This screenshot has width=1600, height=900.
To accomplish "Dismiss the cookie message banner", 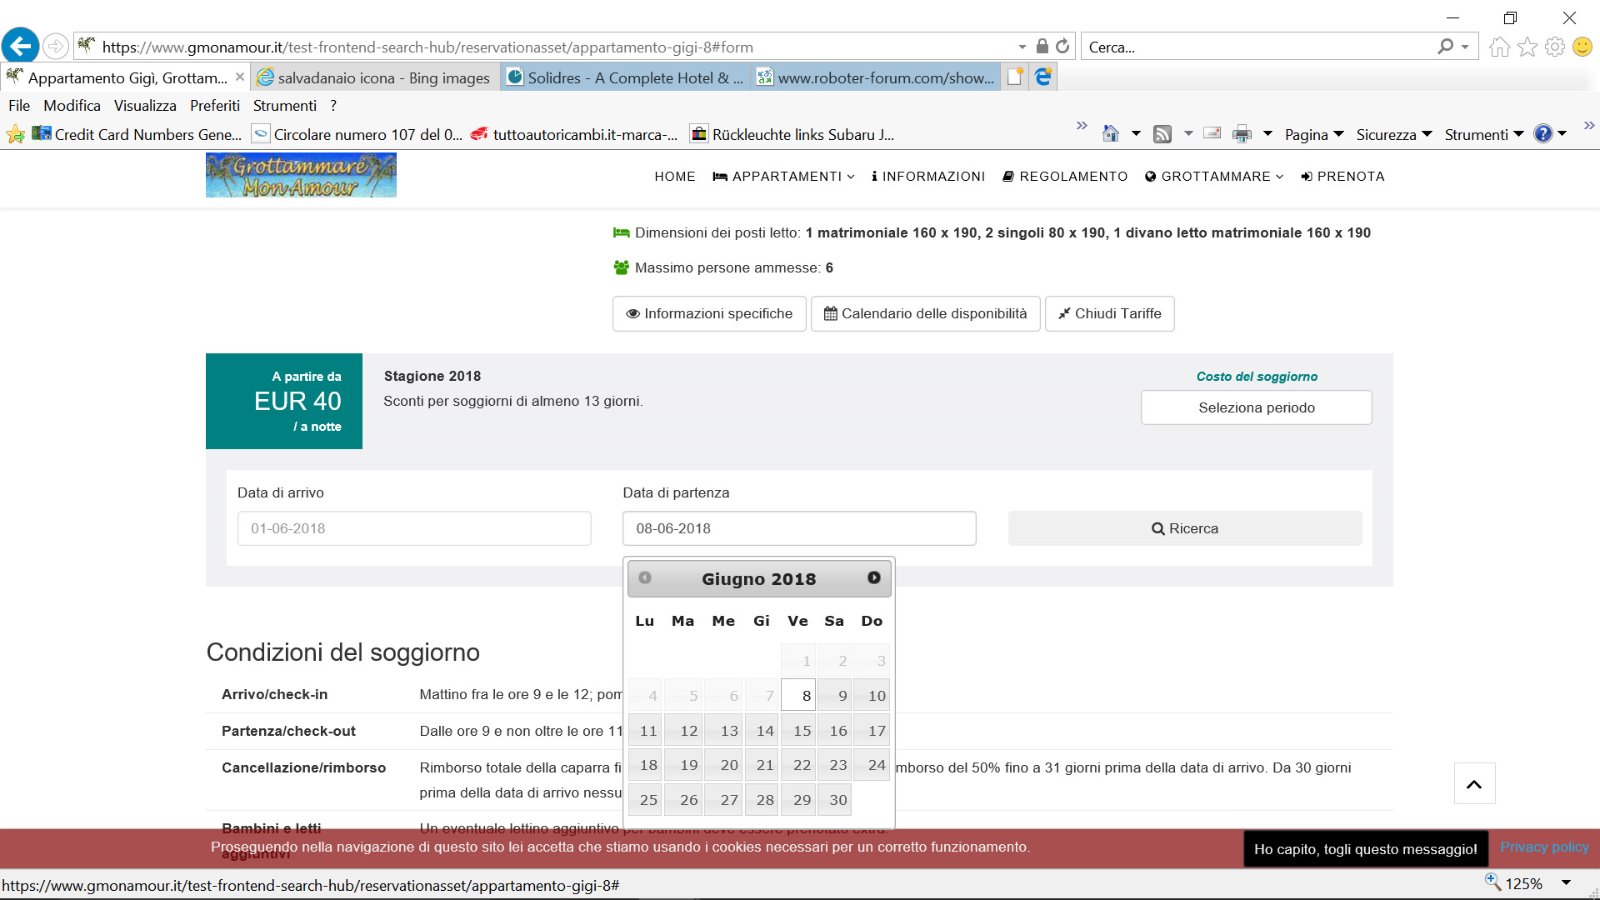I will click(x=1365, y=849).
